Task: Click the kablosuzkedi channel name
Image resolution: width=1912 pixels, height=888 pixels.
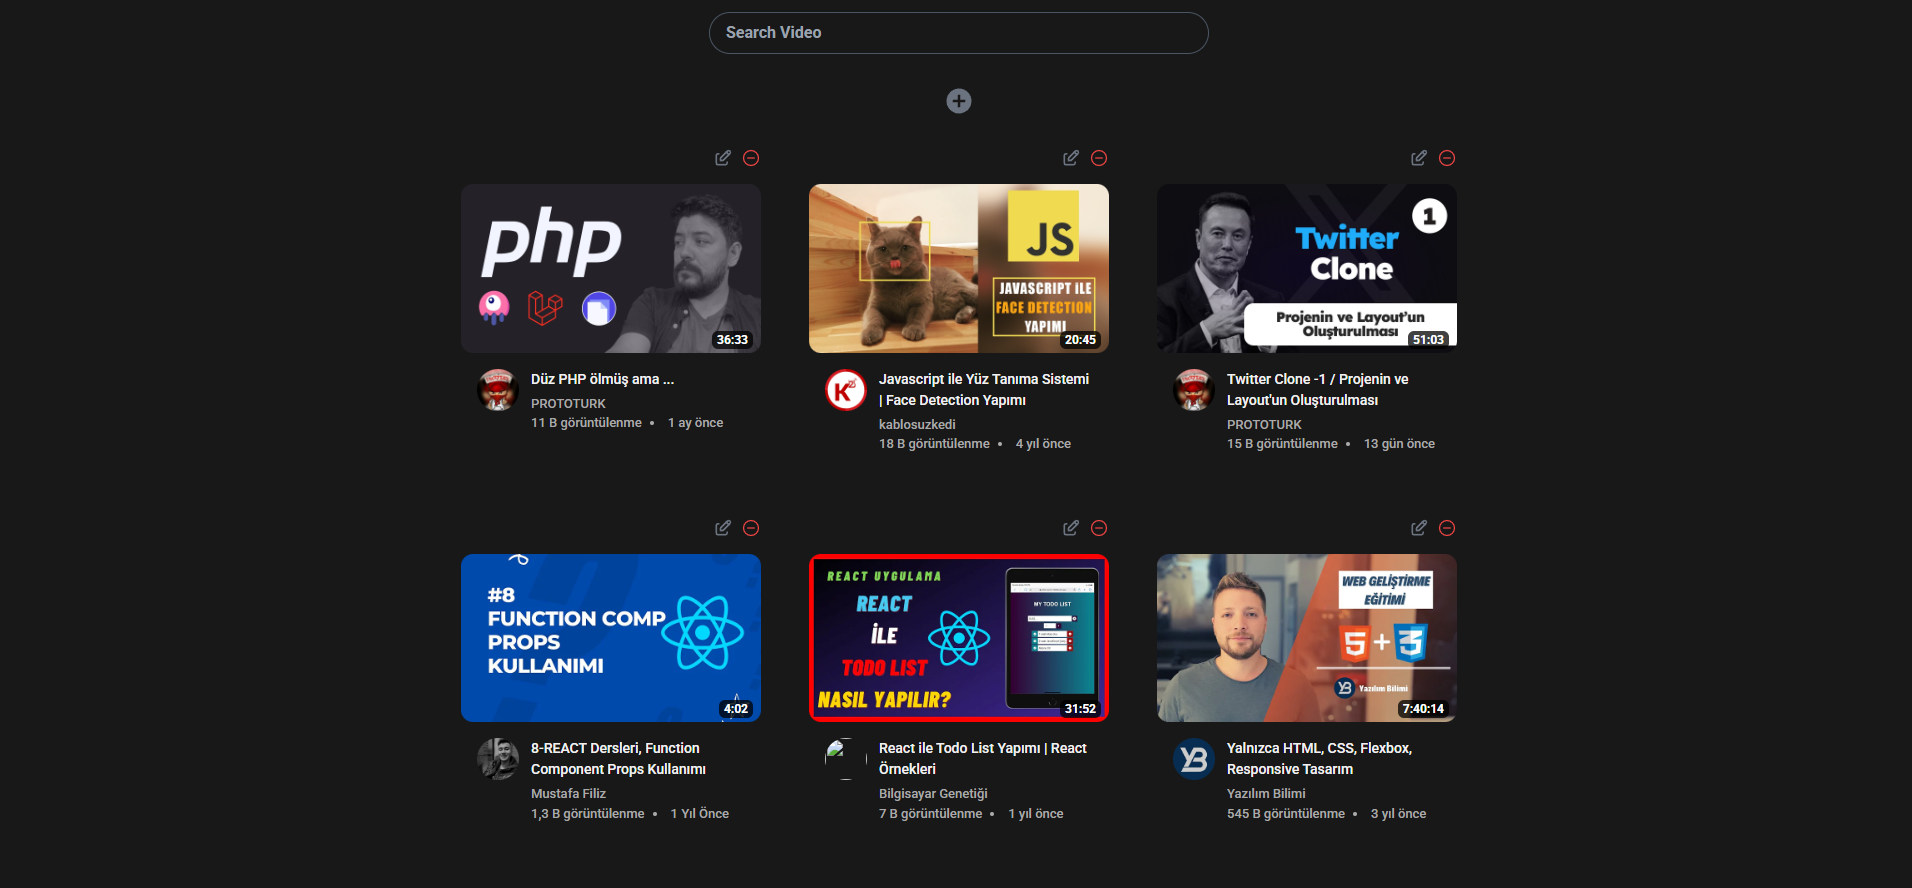Action: (917, 425)
